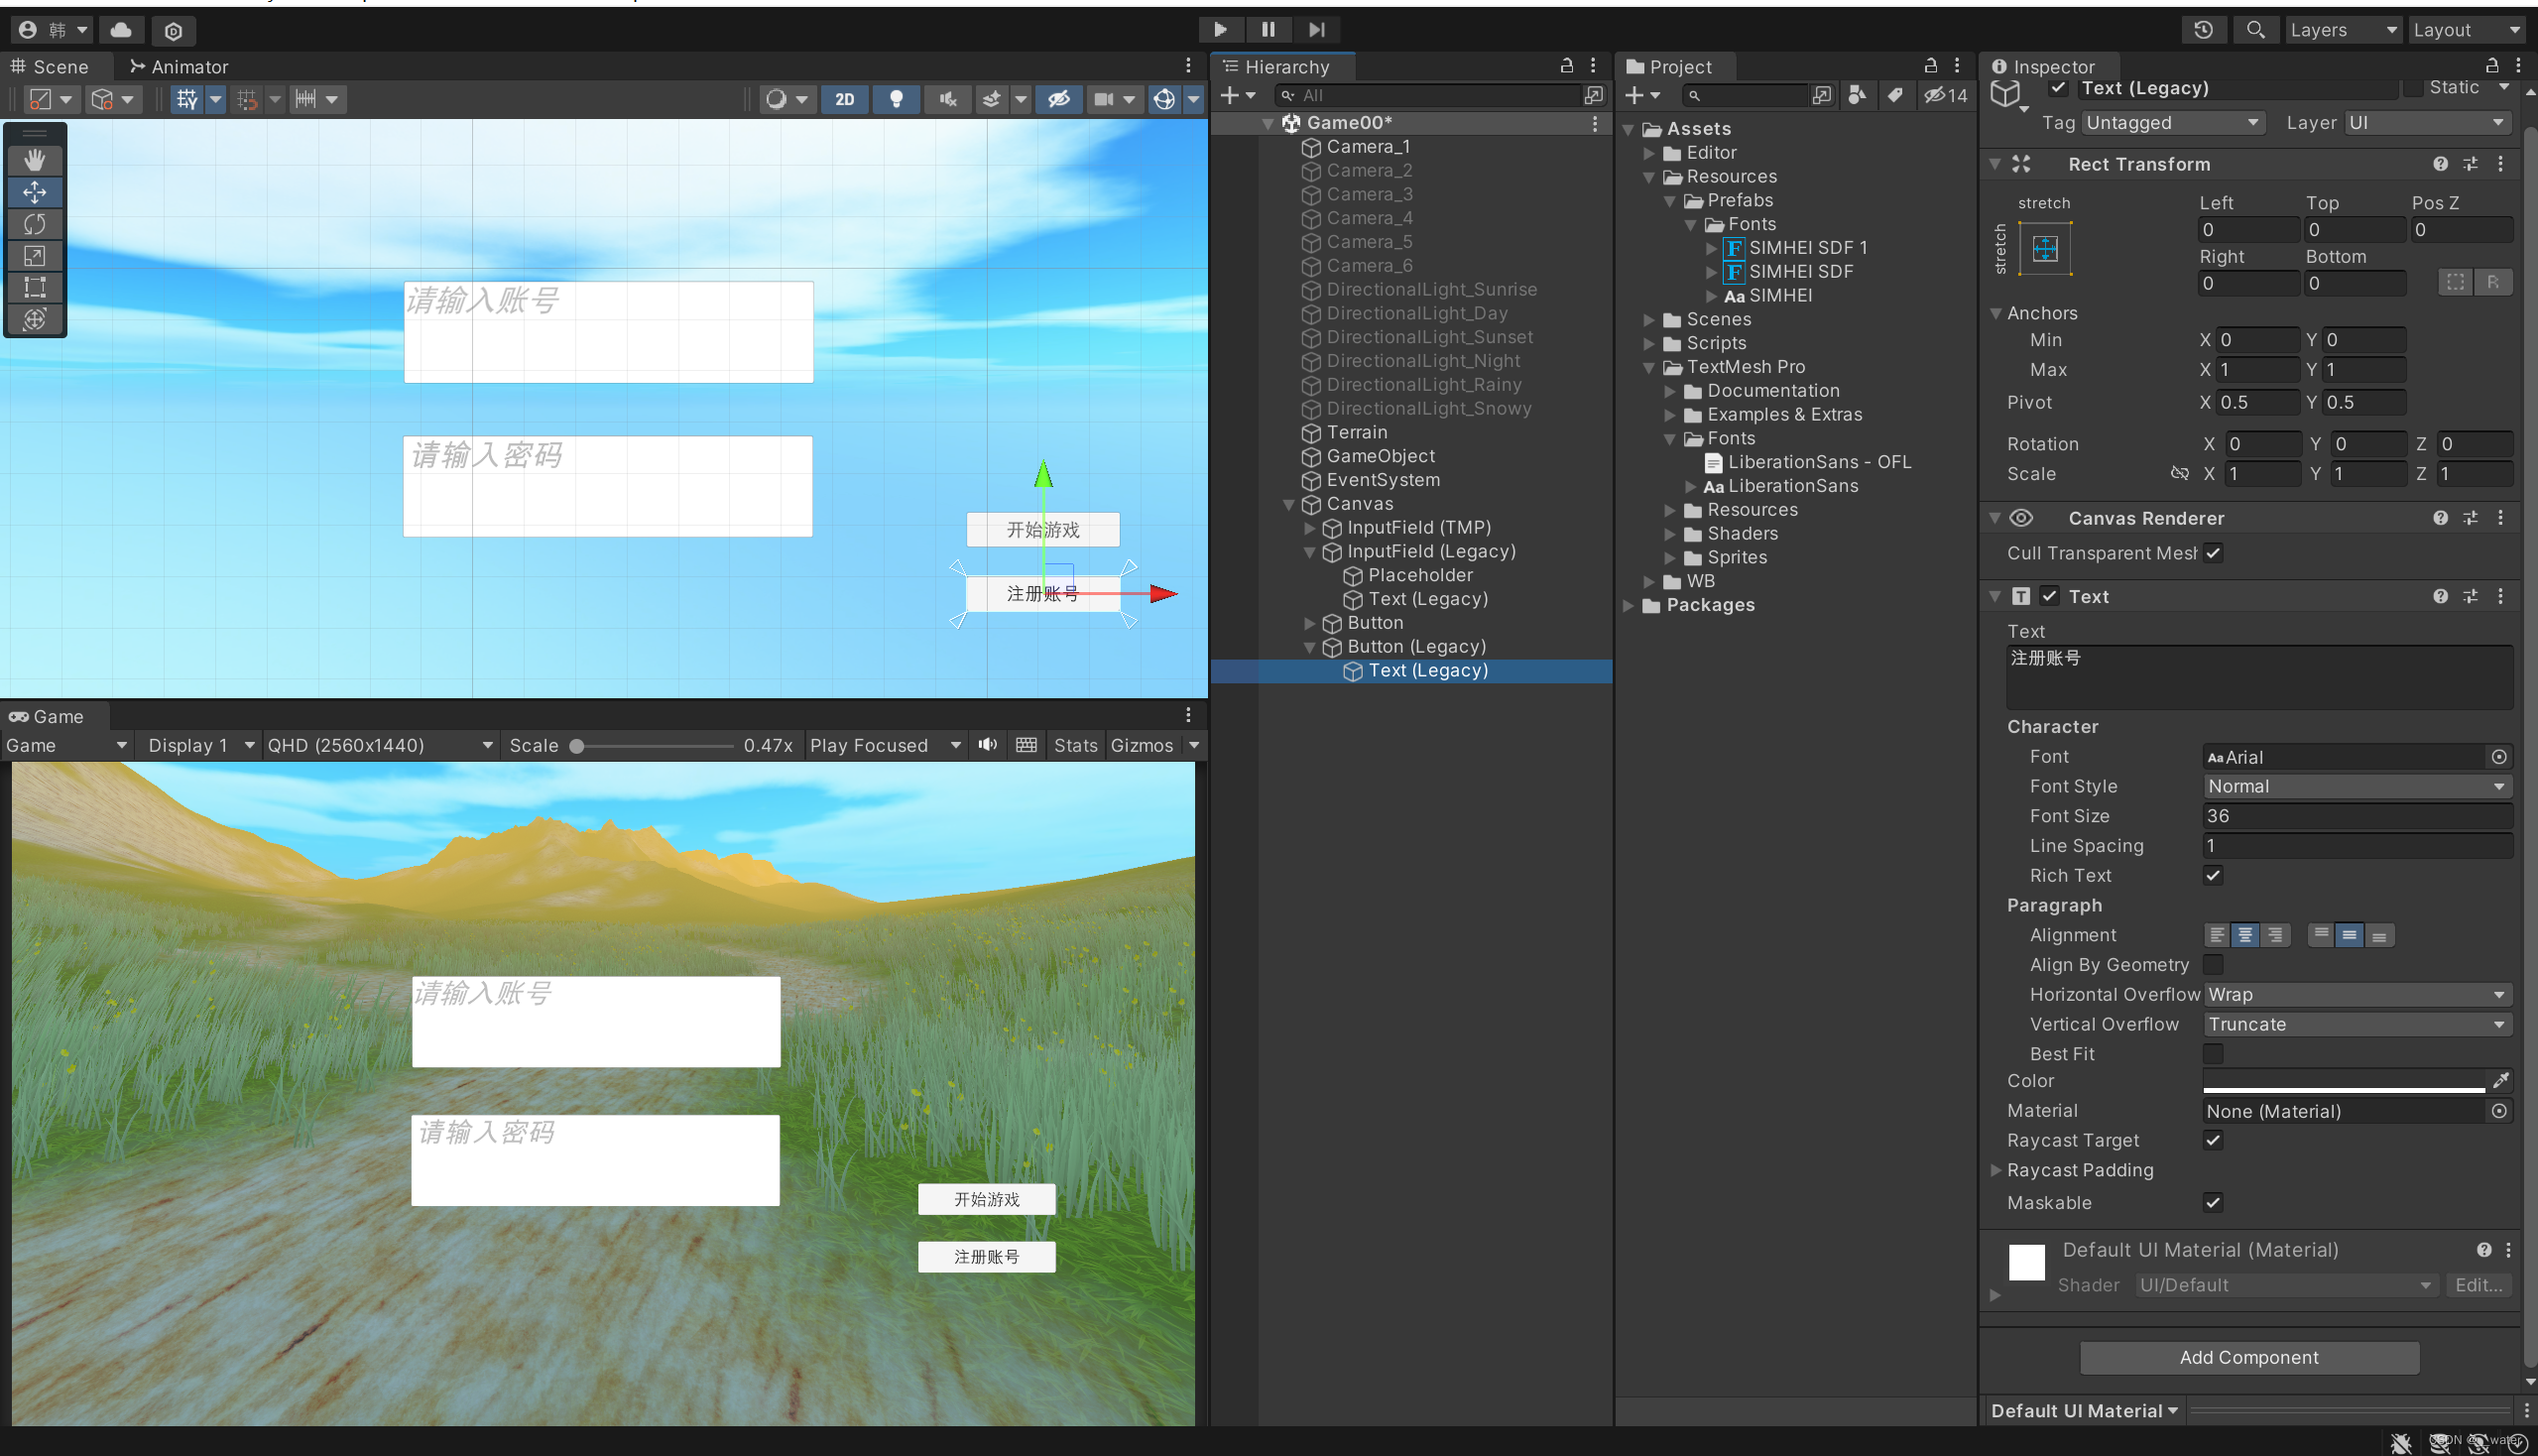Click the Font Size input field

click(2356, 816)
